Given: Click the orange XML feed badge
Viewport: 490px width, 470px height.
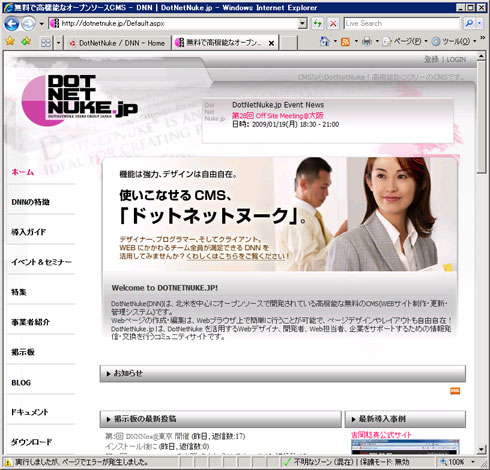Looking at the screenshot, I should 455,391.
